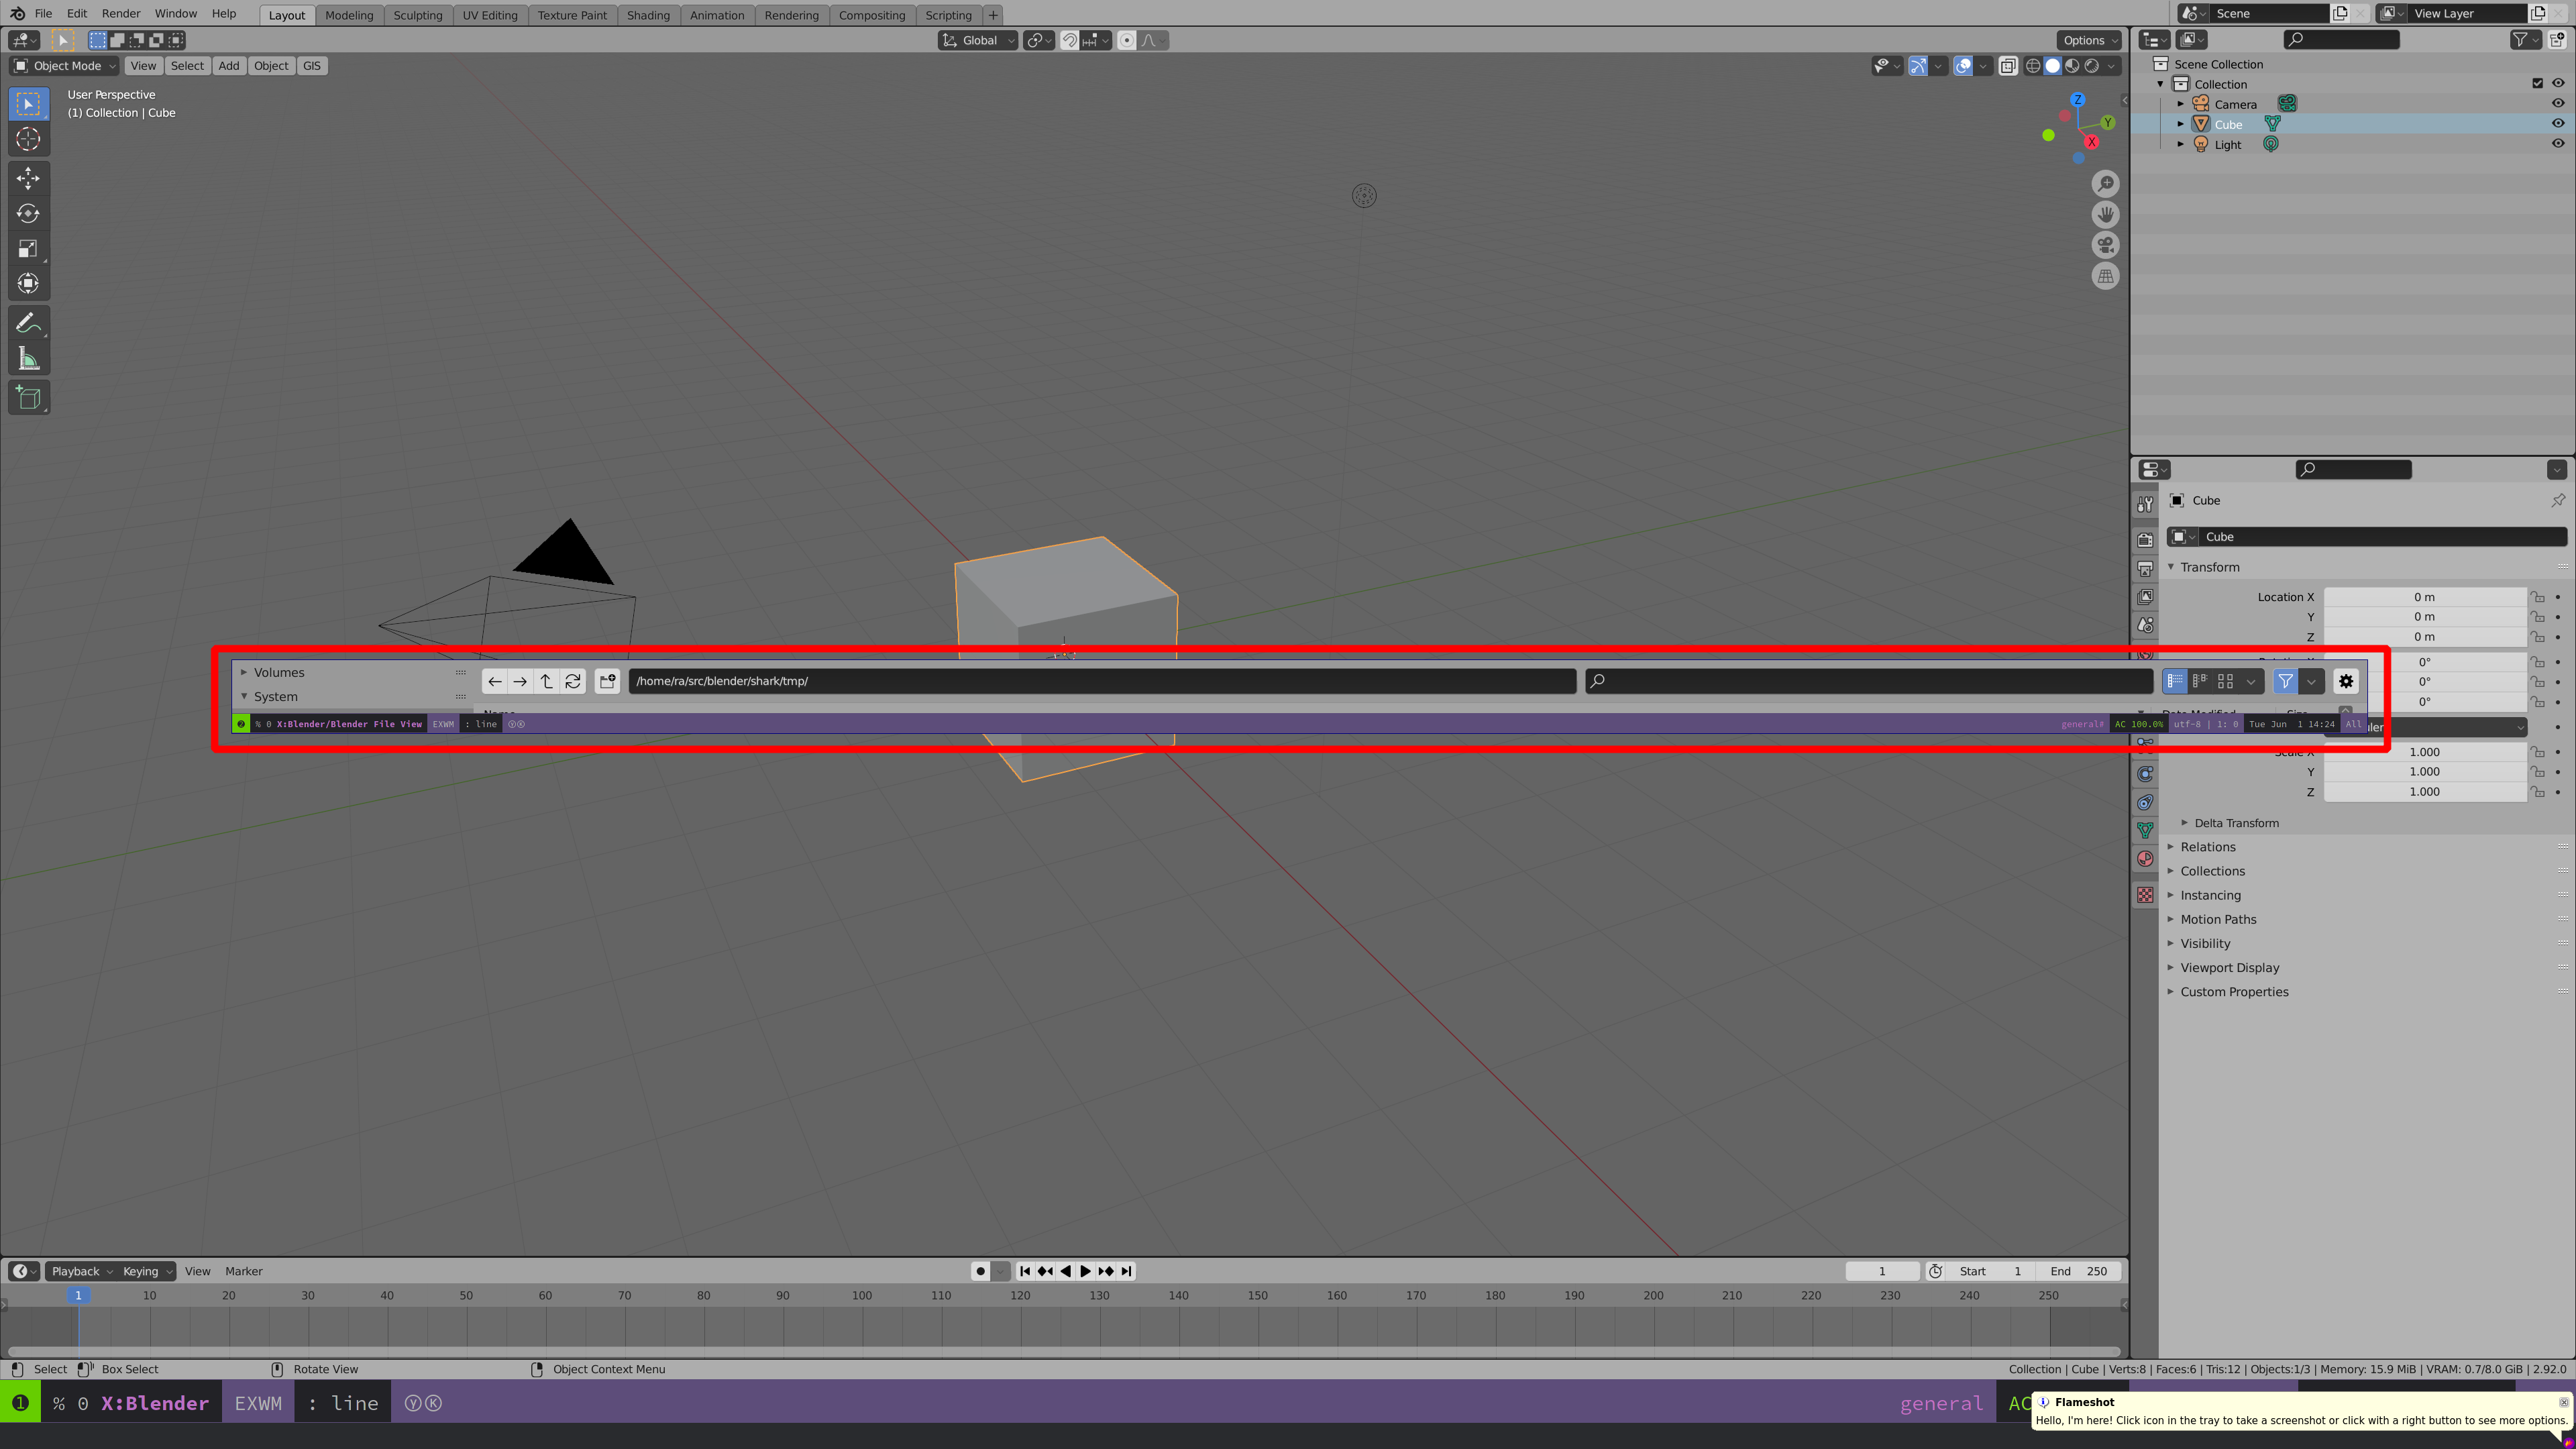The image size is (2576, 1449).
Task: Open the File menu
Action: [43, 14]
